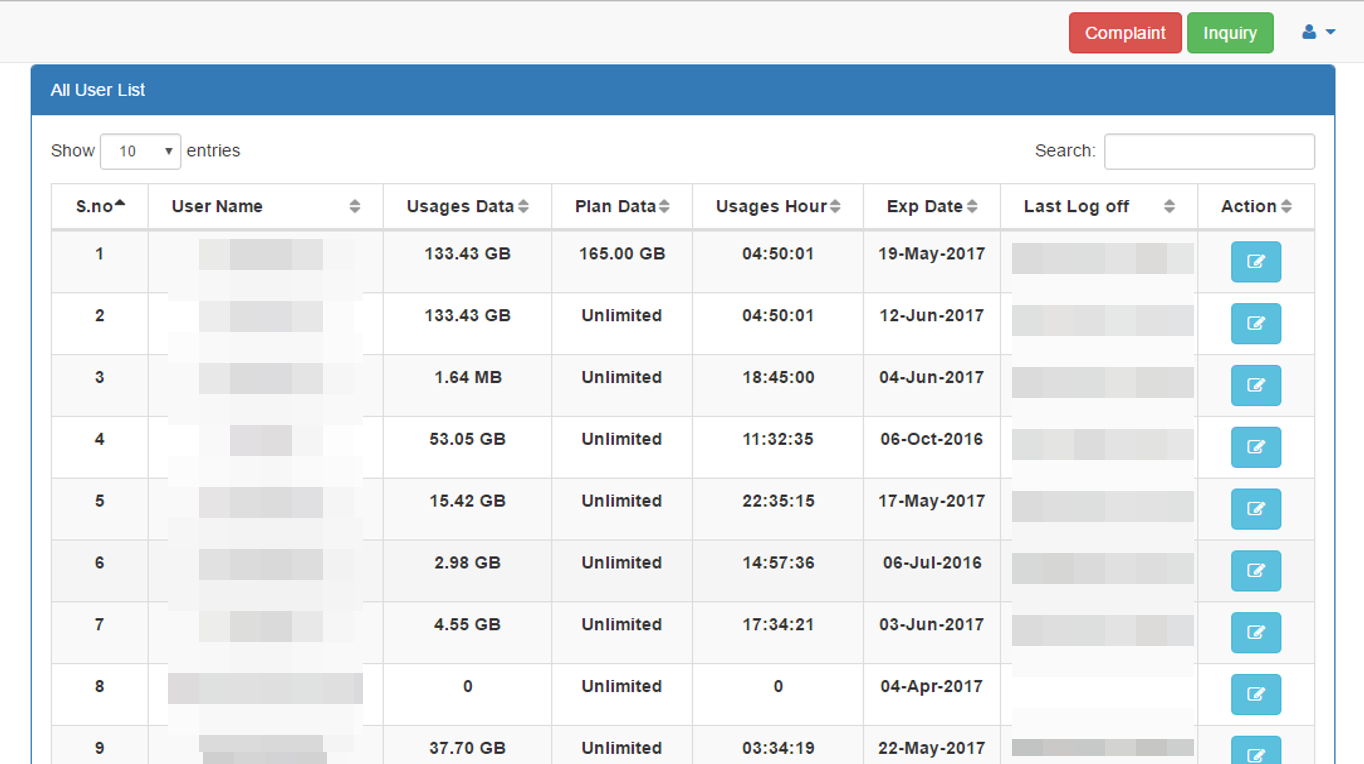
Task: Open the user account dropdown menu
Action: [1318, 32]
